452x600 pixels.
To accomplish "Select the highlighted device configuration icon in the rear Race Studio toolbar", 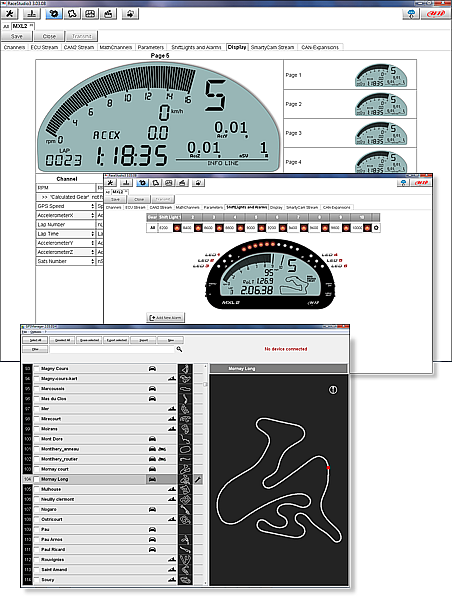I will point(54,14).
